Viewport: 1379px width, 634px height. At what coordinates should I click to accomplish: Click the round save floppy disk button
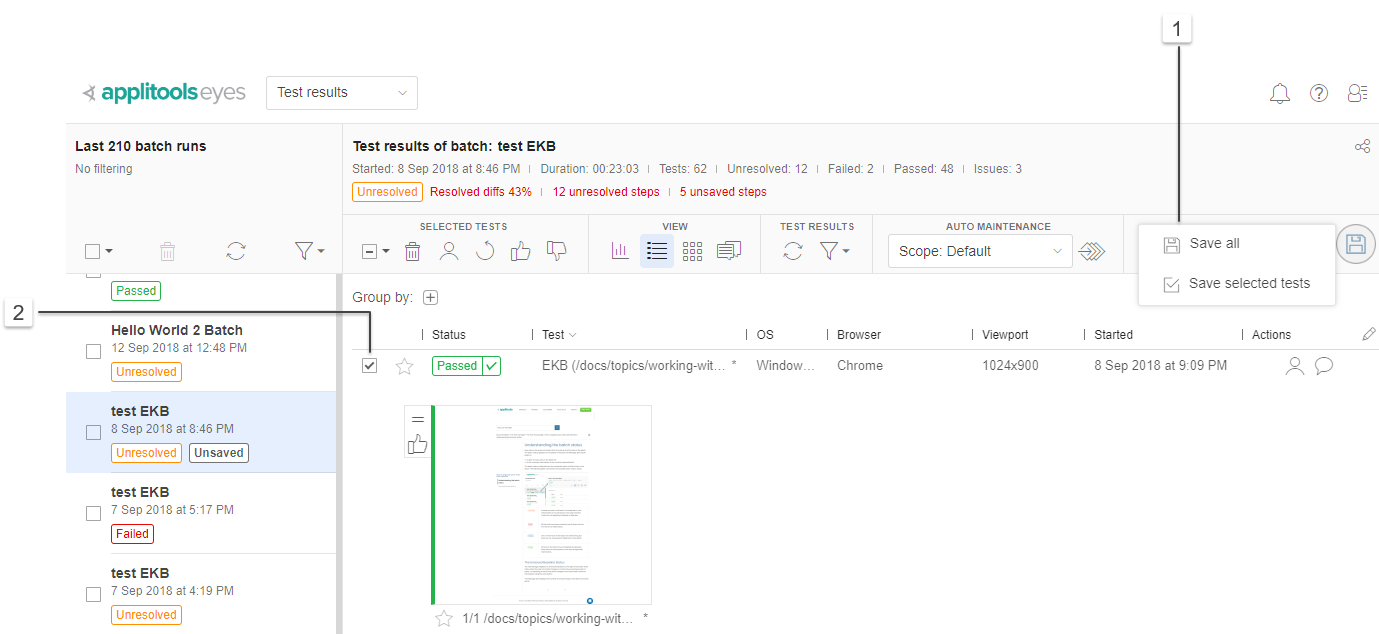1355,244
